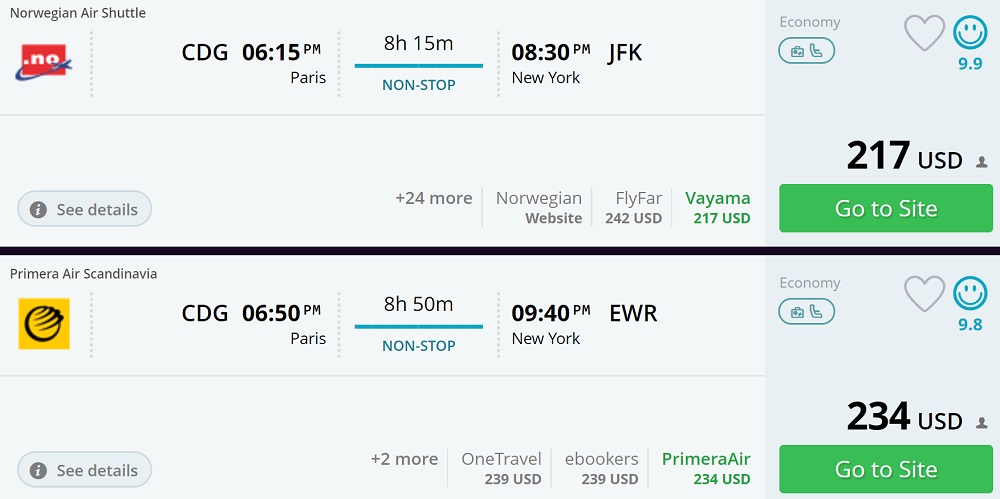Expand See details for the Primera flight
The height and width of the screenshot is (499, 1000).
click(85, 470)
